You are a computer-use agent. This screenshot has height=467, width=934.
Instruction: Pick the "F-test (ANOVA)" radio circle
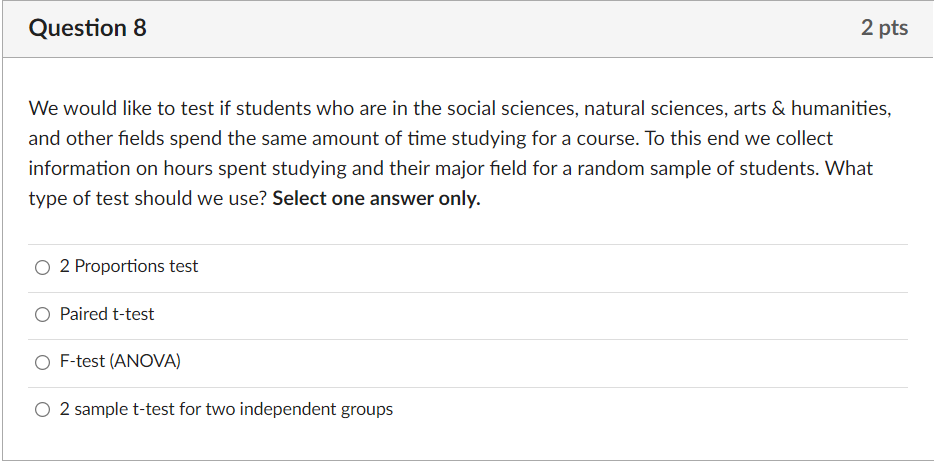42,362
